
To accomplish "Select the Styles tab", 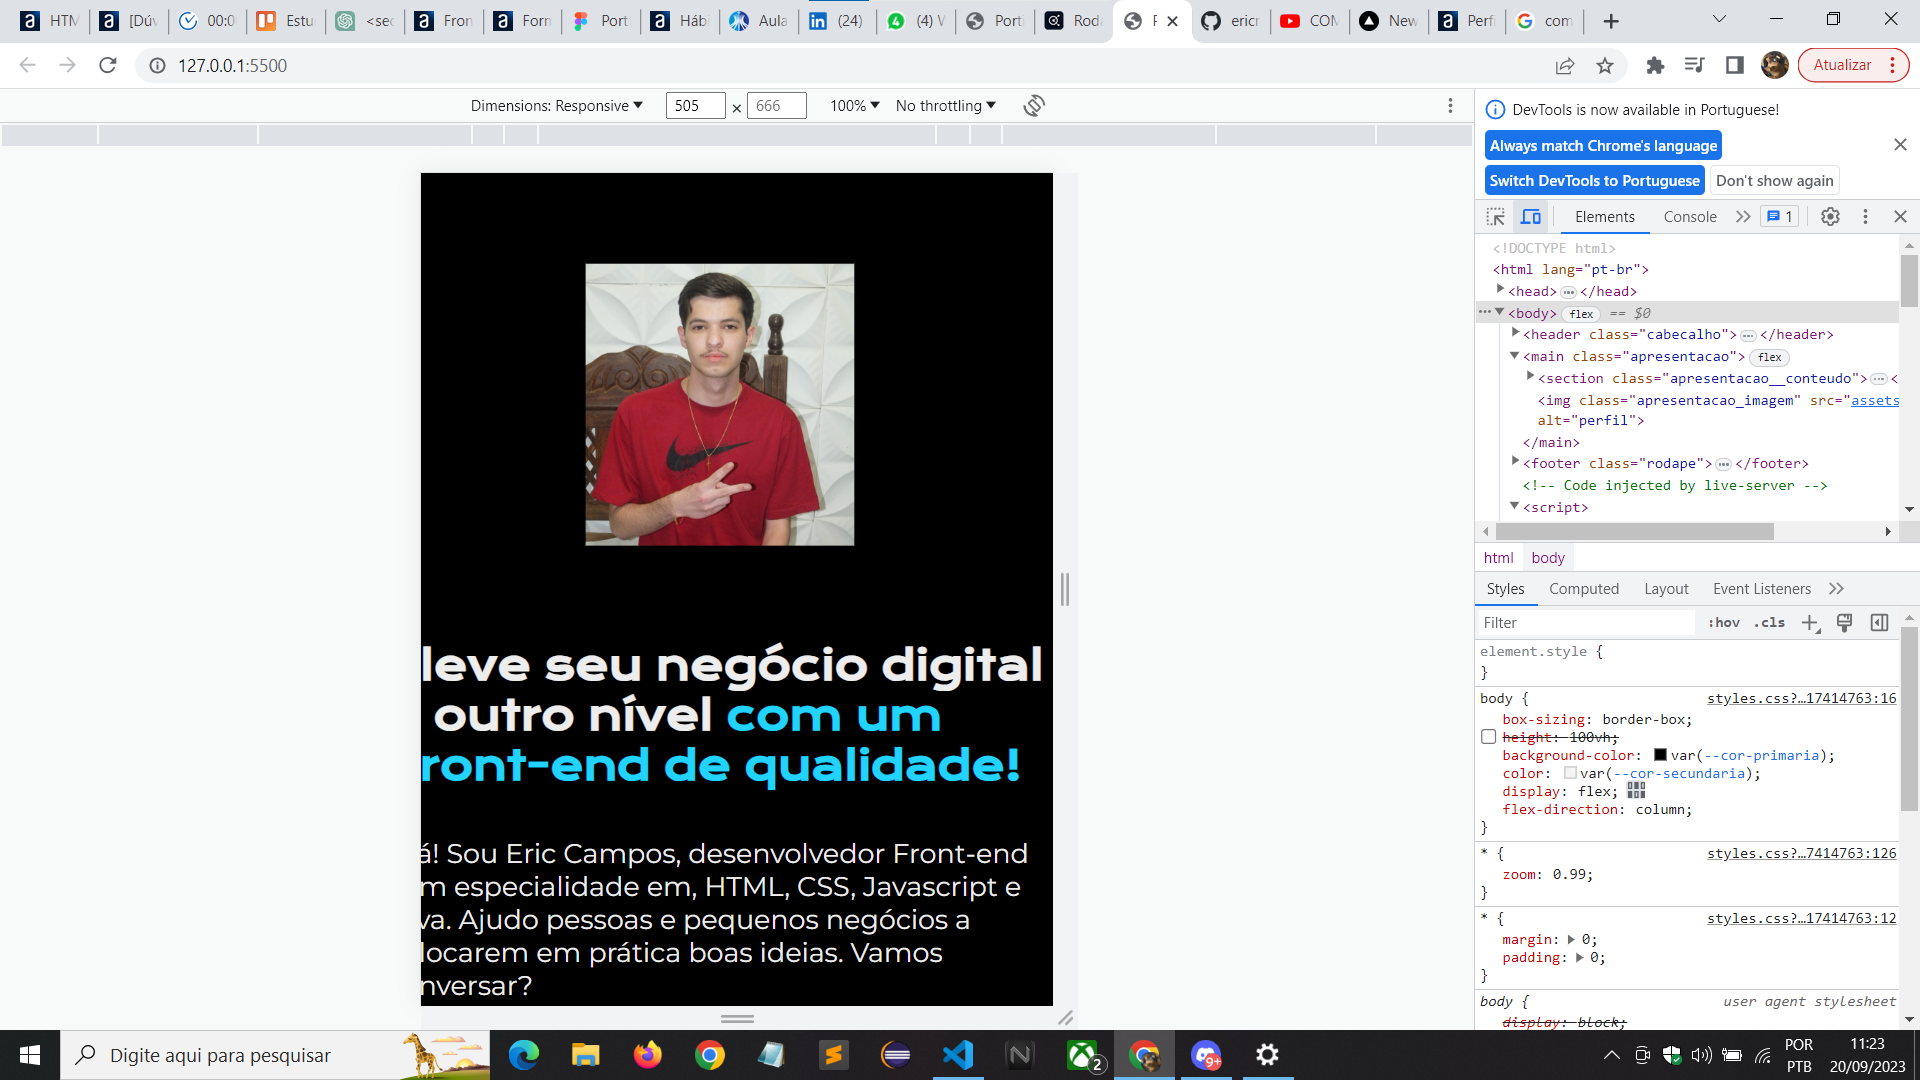I will 1505,589.
